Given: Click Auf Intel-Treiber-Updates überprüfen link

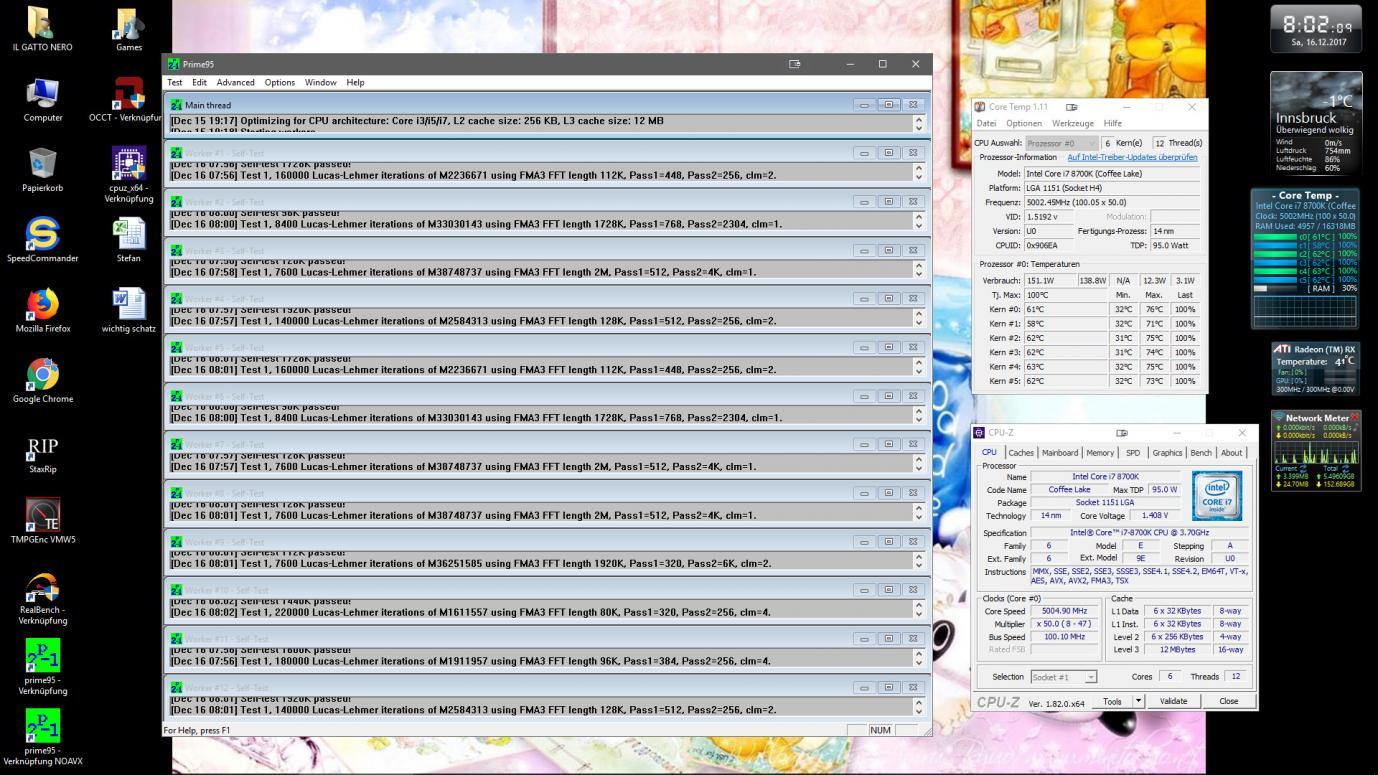Looking at the screenshot, I should coord(1132,158).
